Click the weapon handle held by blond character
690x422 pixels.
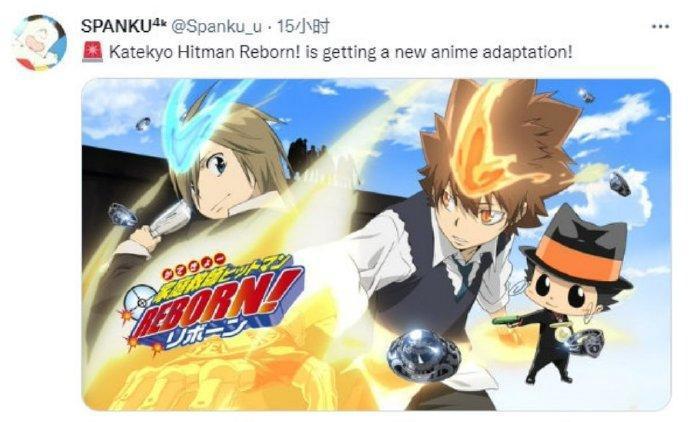(169, 219)
